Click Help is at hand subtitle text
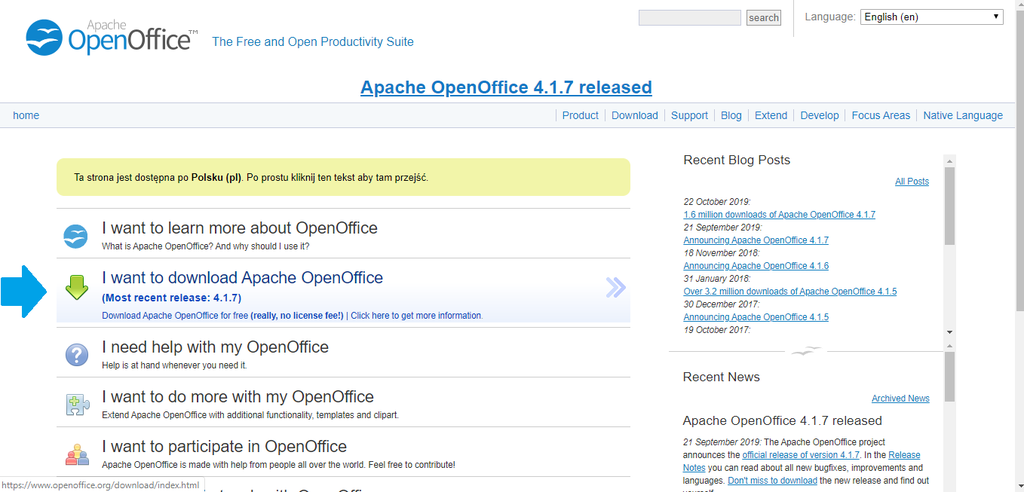This screenshot has height=492, width=1024. click(175, 365)
